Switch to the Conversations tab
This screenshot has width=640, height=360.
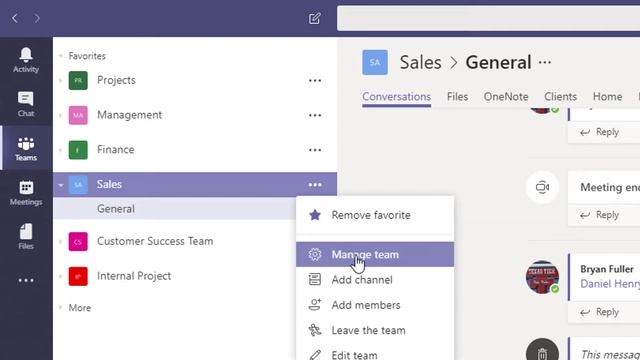396,97
